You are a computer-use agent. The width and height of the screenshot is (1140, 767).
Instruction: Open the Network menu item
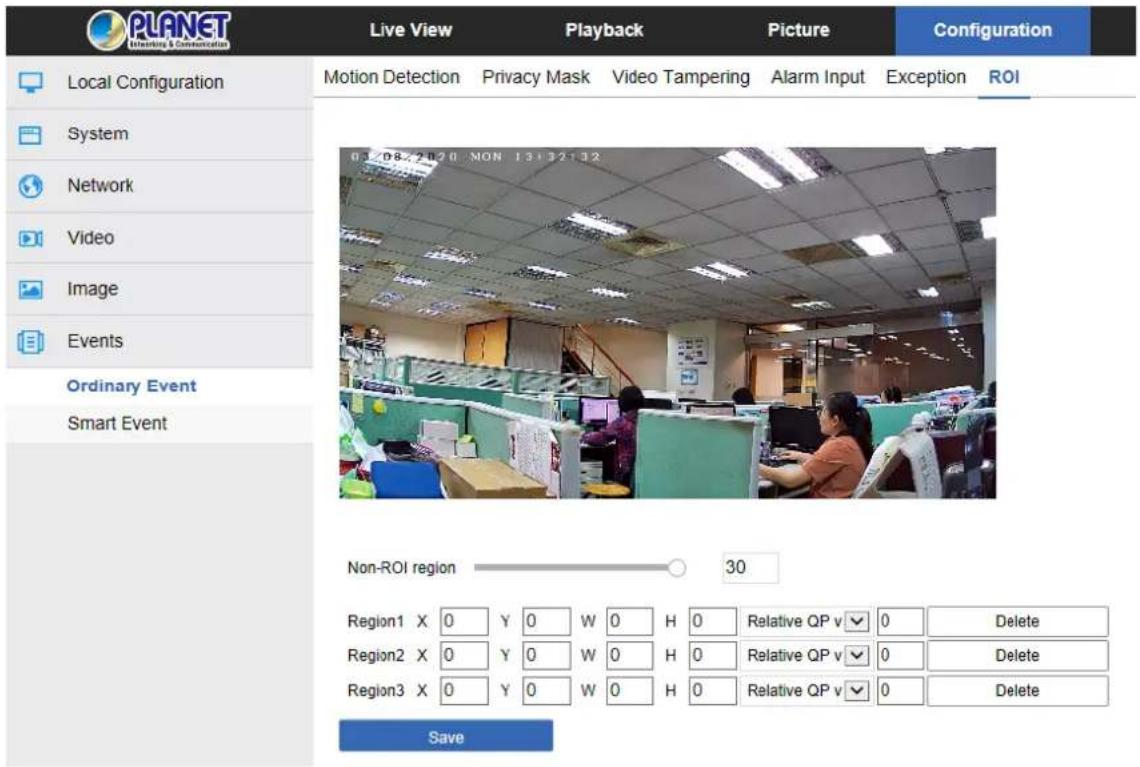(x=160, y=186)
